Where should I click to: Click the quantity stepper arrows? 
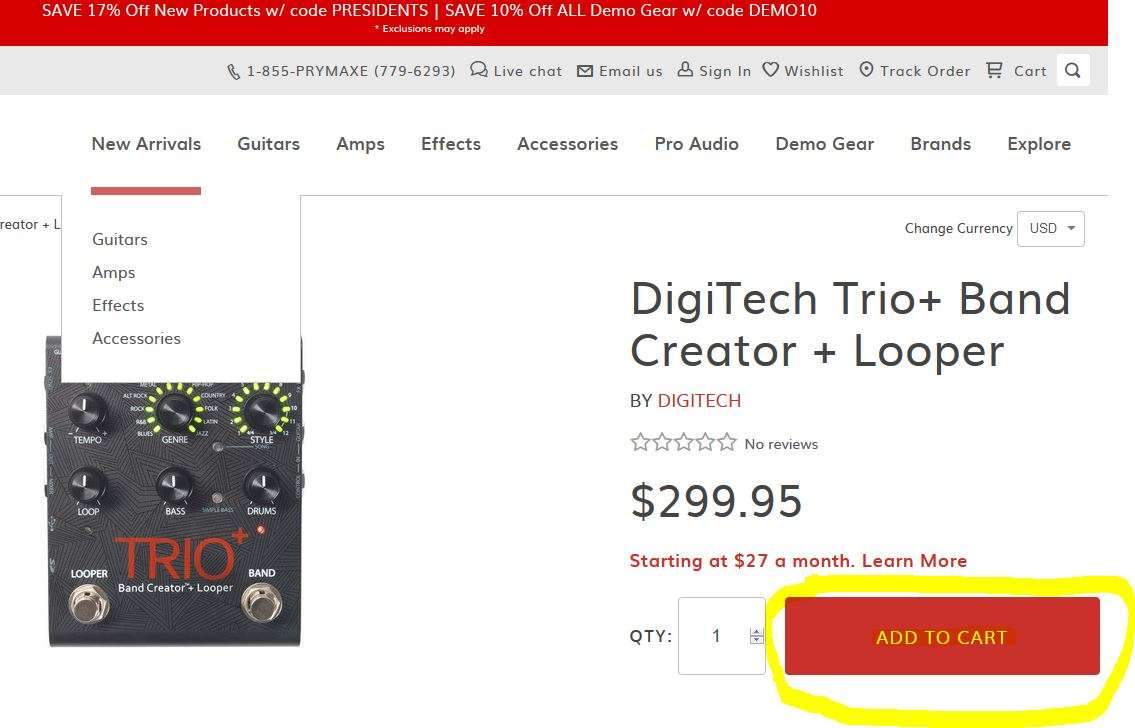756,636
